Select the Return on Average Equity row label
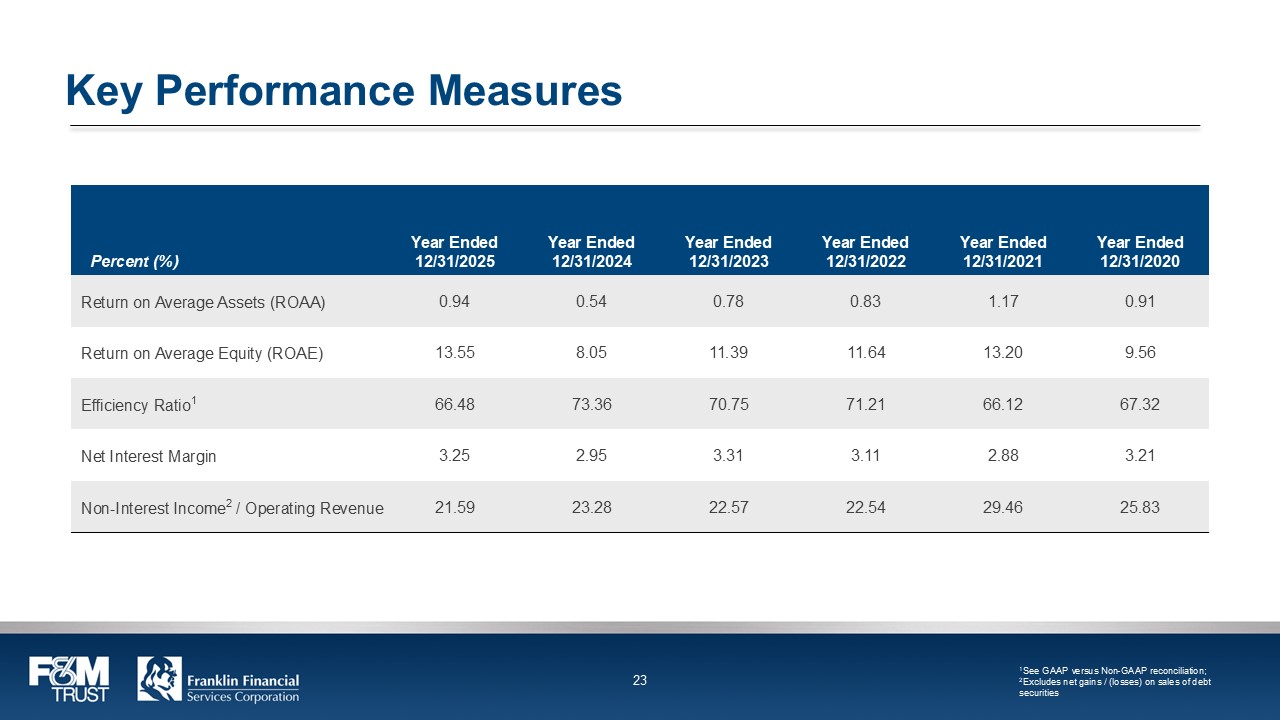Screen dimensions: 1280x720 pyautogui.click(x=202, y=353)
